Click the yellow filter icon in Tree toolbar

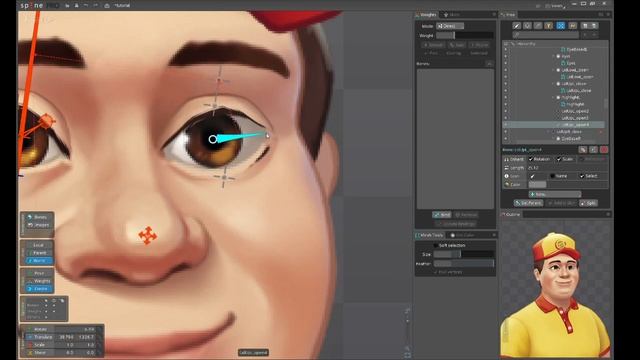[x=549, y=26]
